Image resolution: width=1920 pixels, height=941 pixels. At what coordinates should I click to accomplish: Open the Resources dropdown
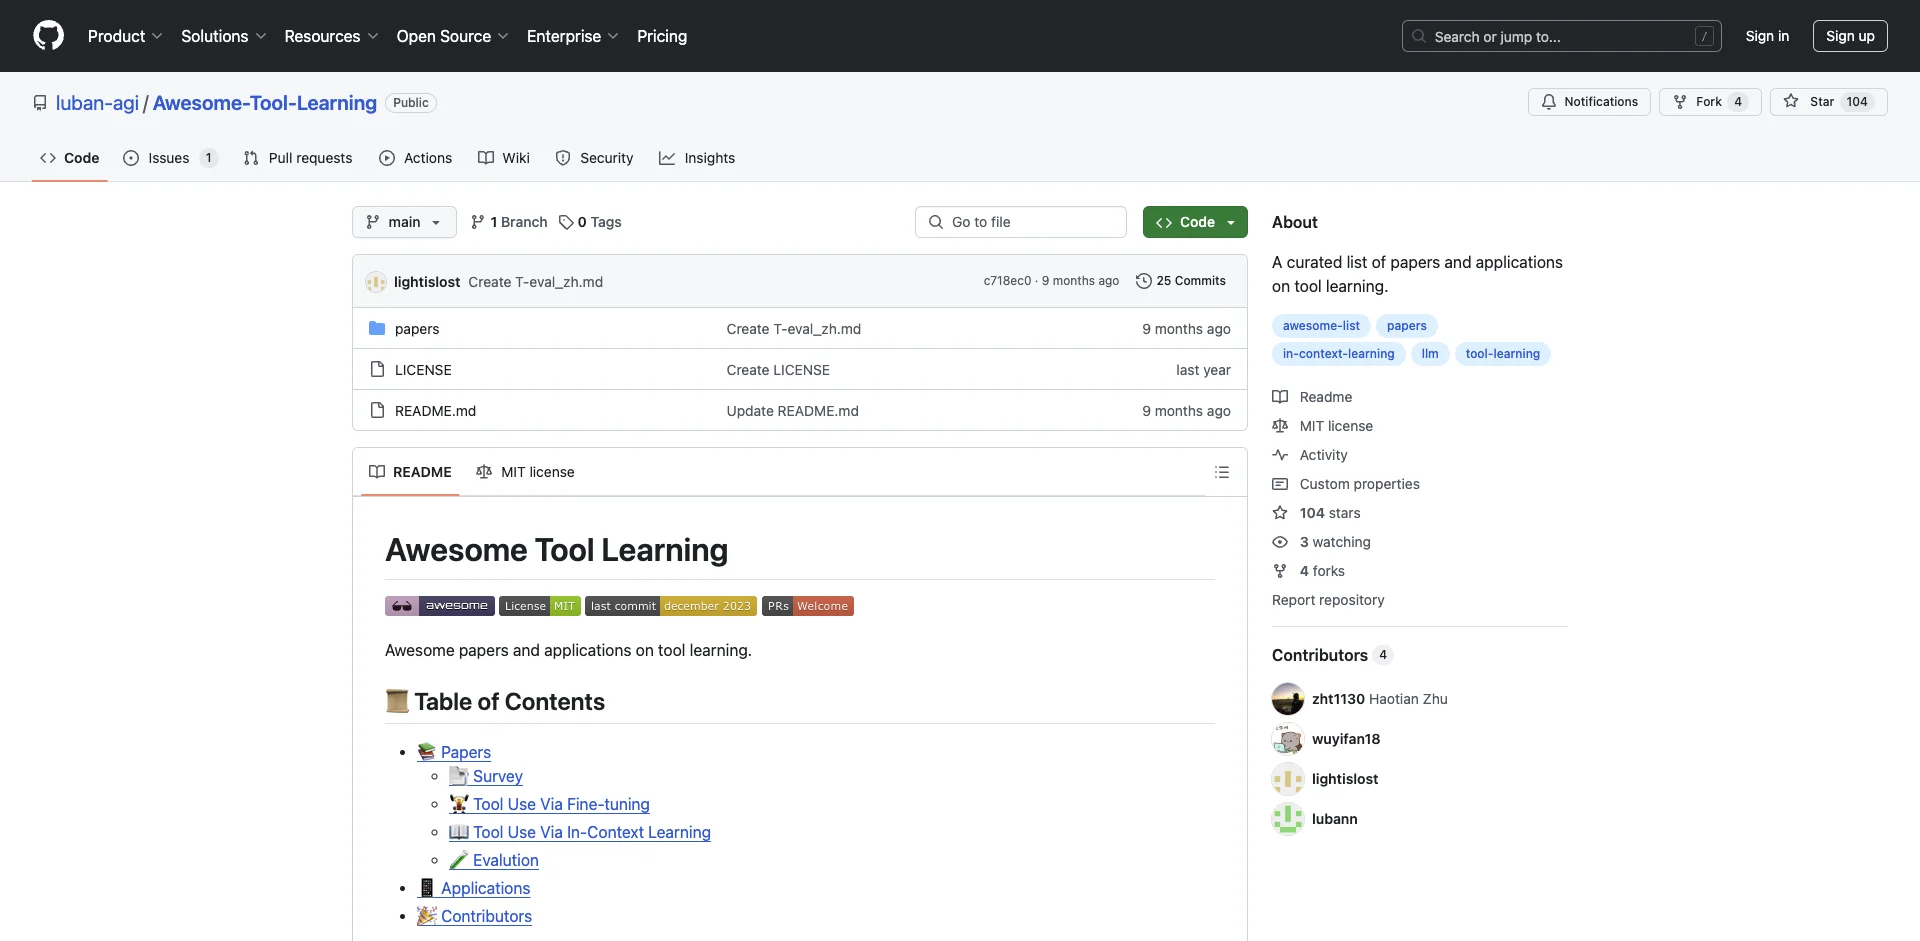pos(331,36)
